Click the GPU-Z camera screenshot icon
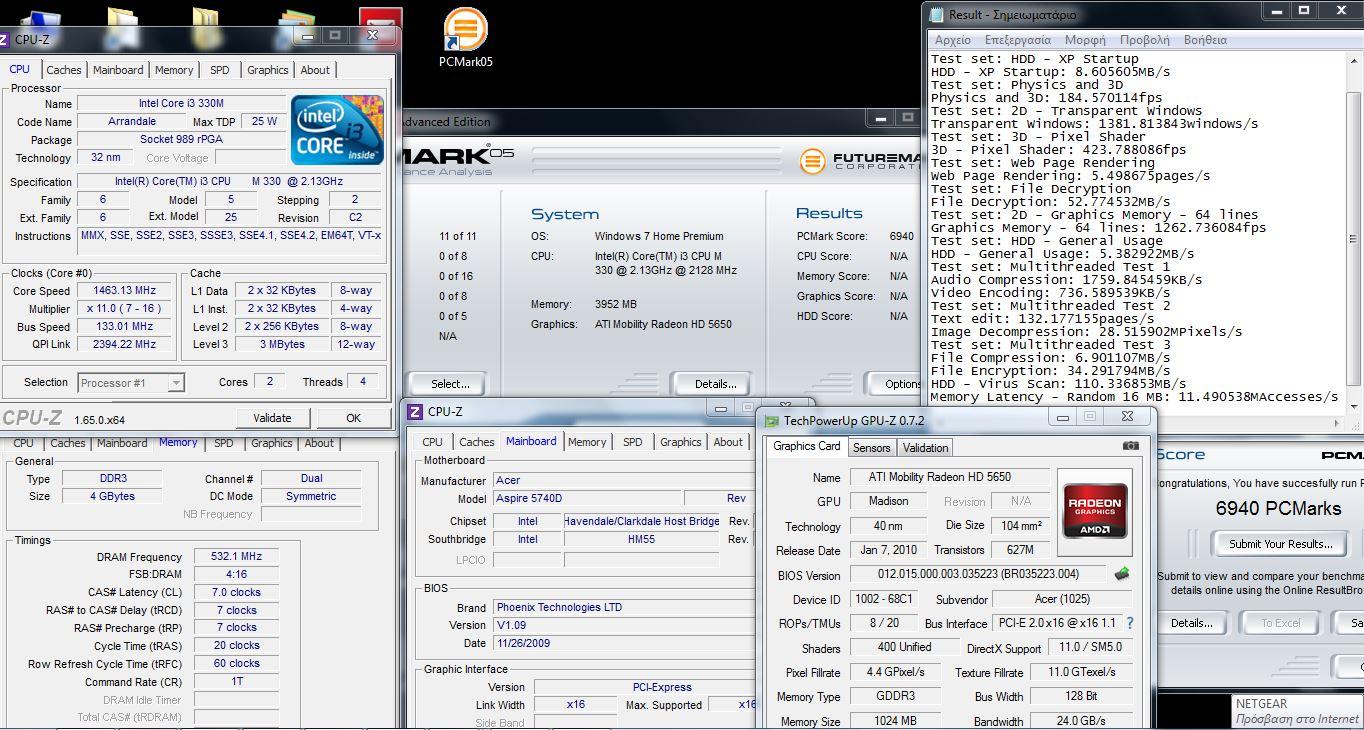 coord(1130,446)
